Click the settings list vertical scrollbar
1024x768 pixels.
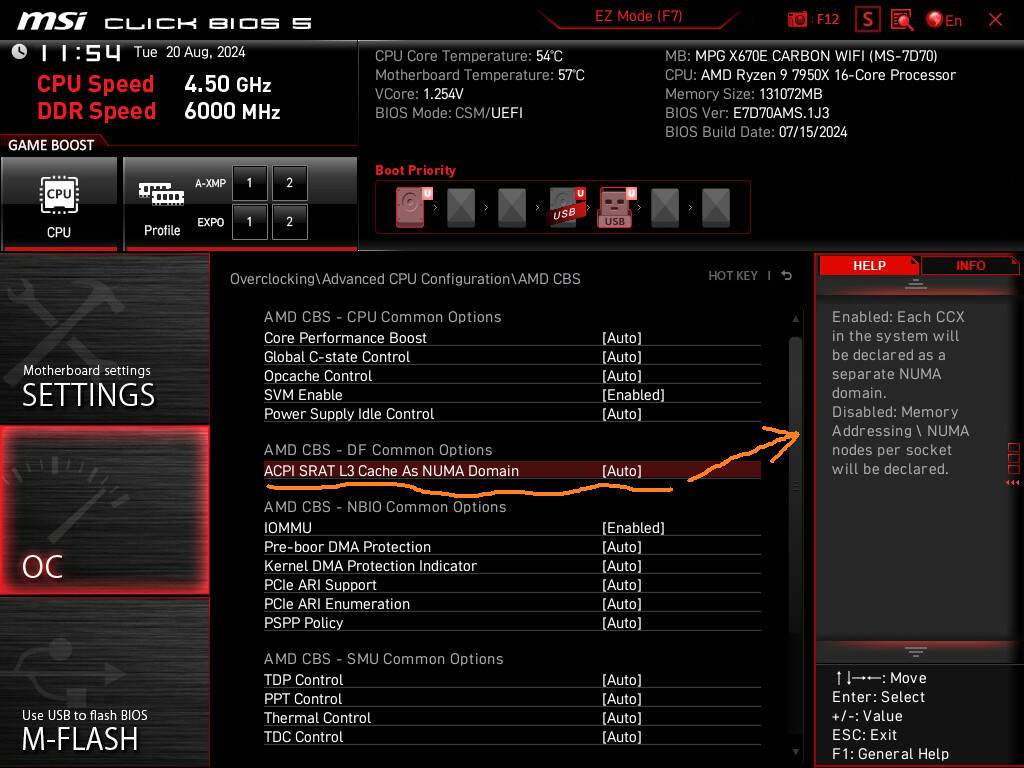click(796, 486)
